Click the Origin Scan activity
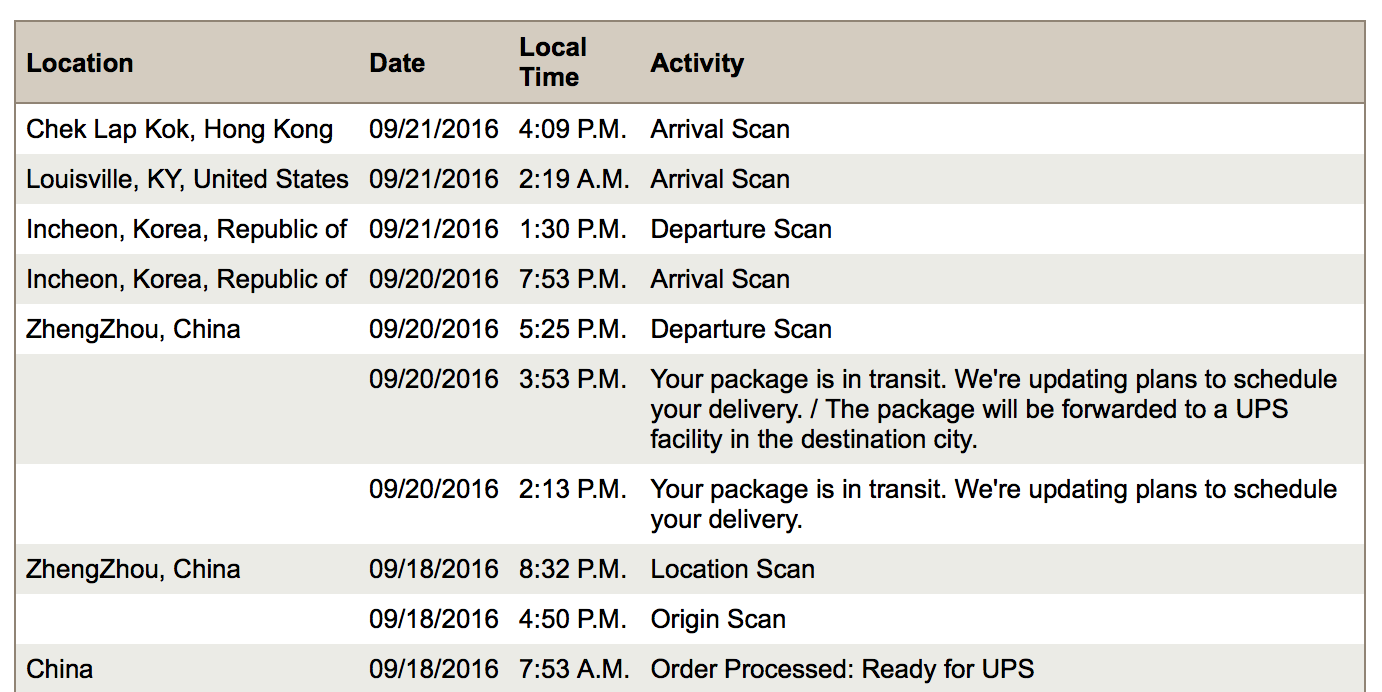This screenshot has height=692, width=1382. (718, 619)
